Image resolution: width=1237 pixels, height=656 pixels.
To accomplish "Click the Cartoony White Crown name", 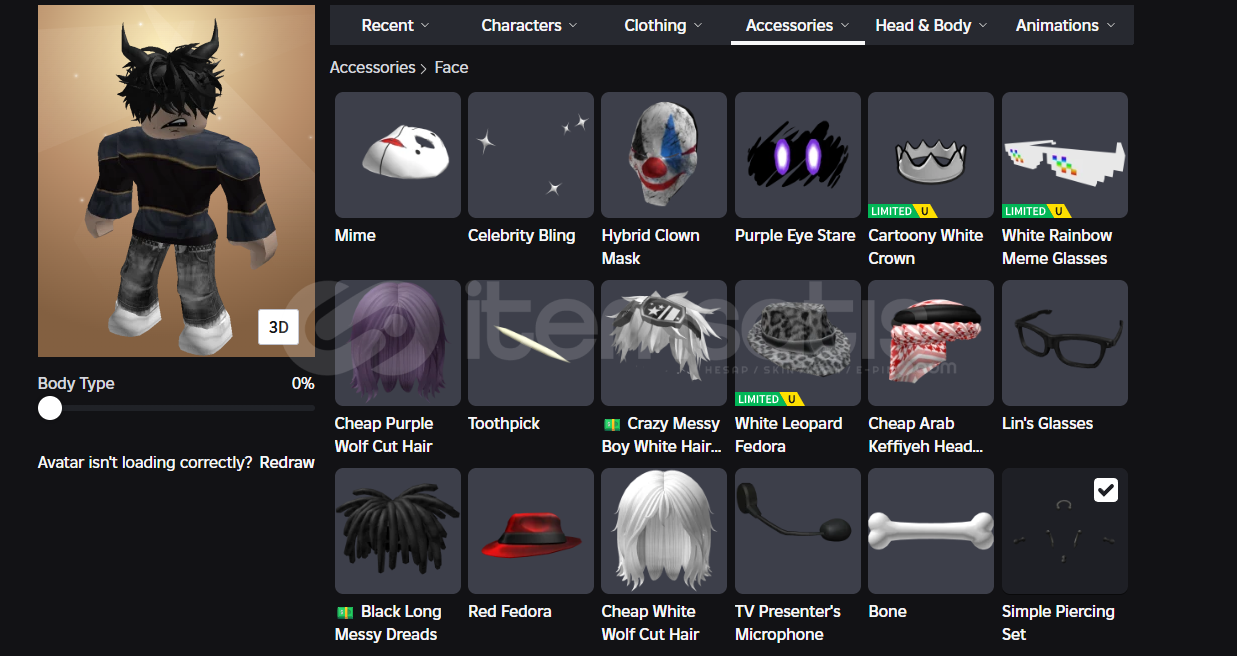I will tap(926, 247).
